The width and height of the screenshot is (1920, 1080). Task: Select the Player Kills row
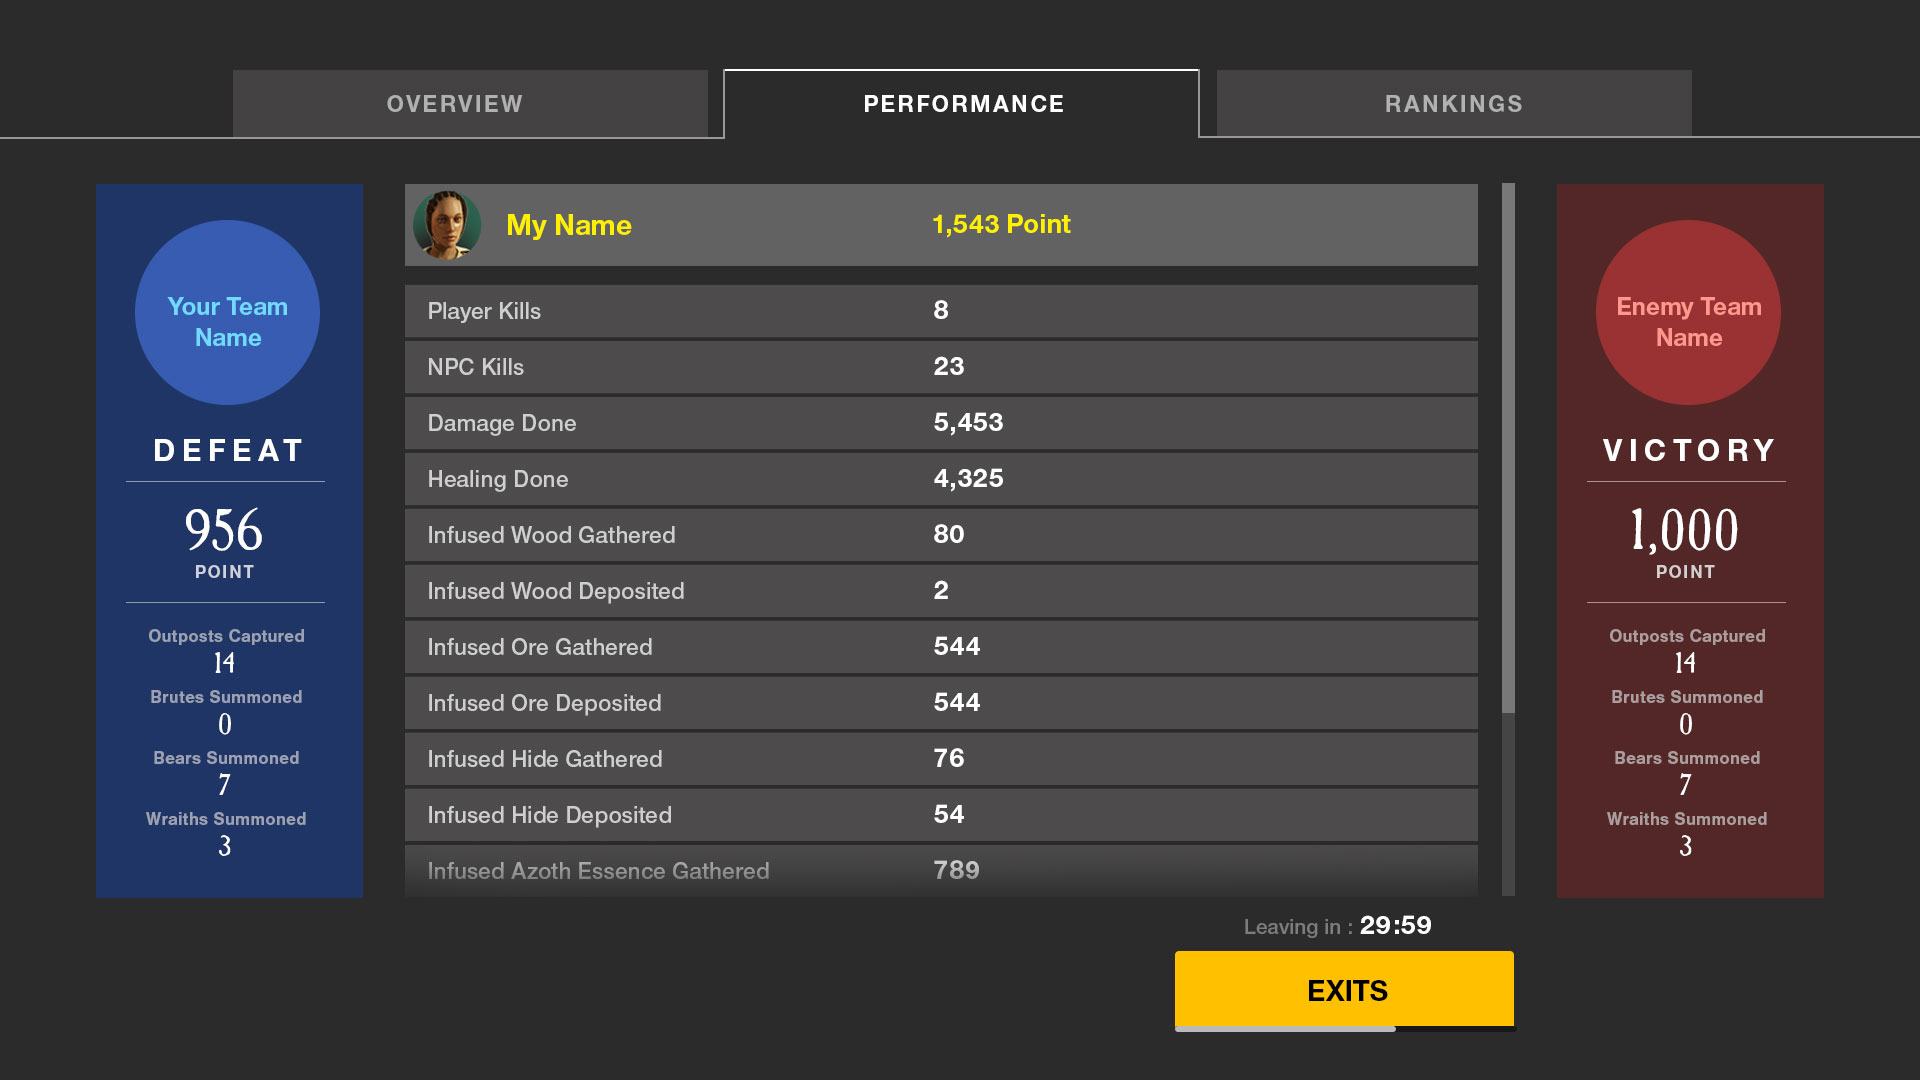[941, 311]
